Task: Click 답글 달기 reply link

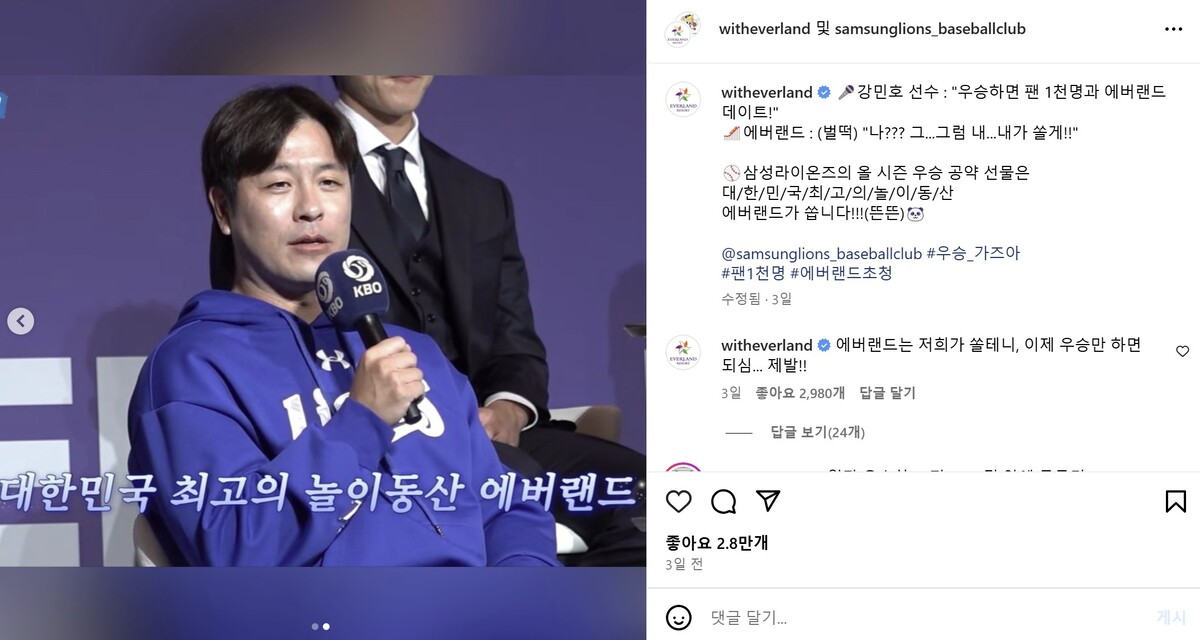Action: pos(888,394)
